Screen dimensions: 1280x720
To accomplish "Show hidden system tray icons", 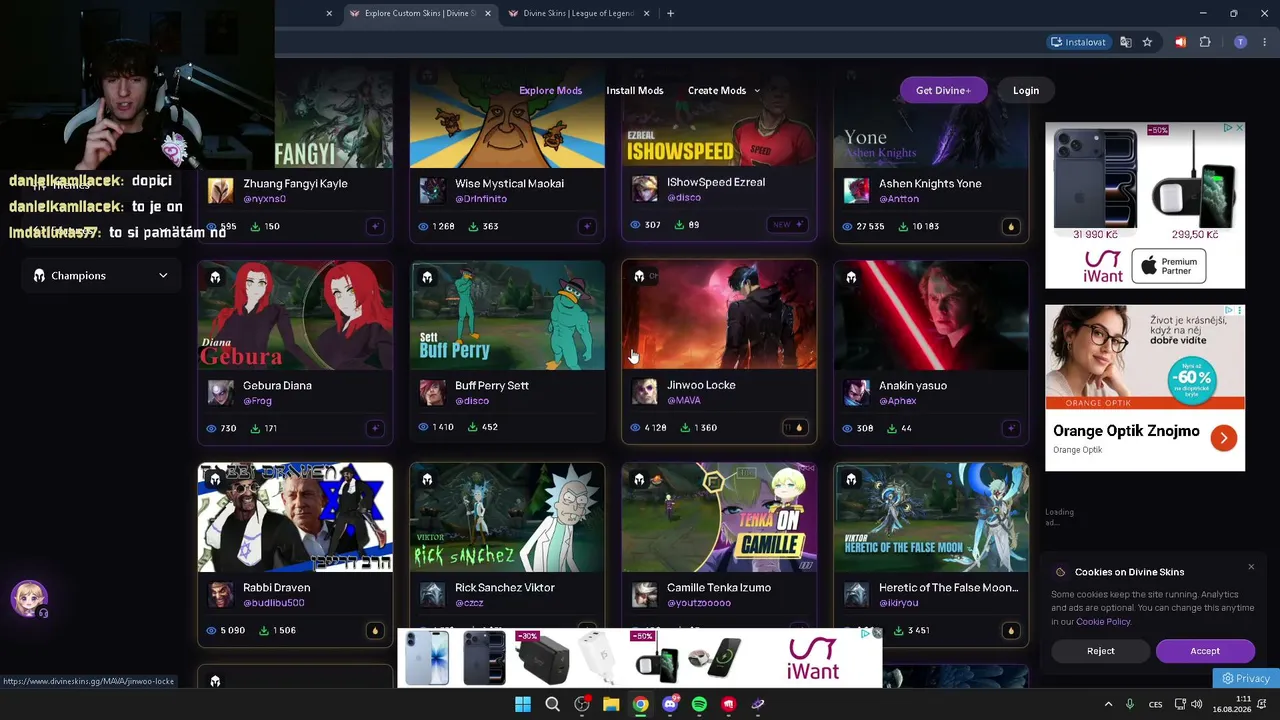I will (x=1108, y=704).
